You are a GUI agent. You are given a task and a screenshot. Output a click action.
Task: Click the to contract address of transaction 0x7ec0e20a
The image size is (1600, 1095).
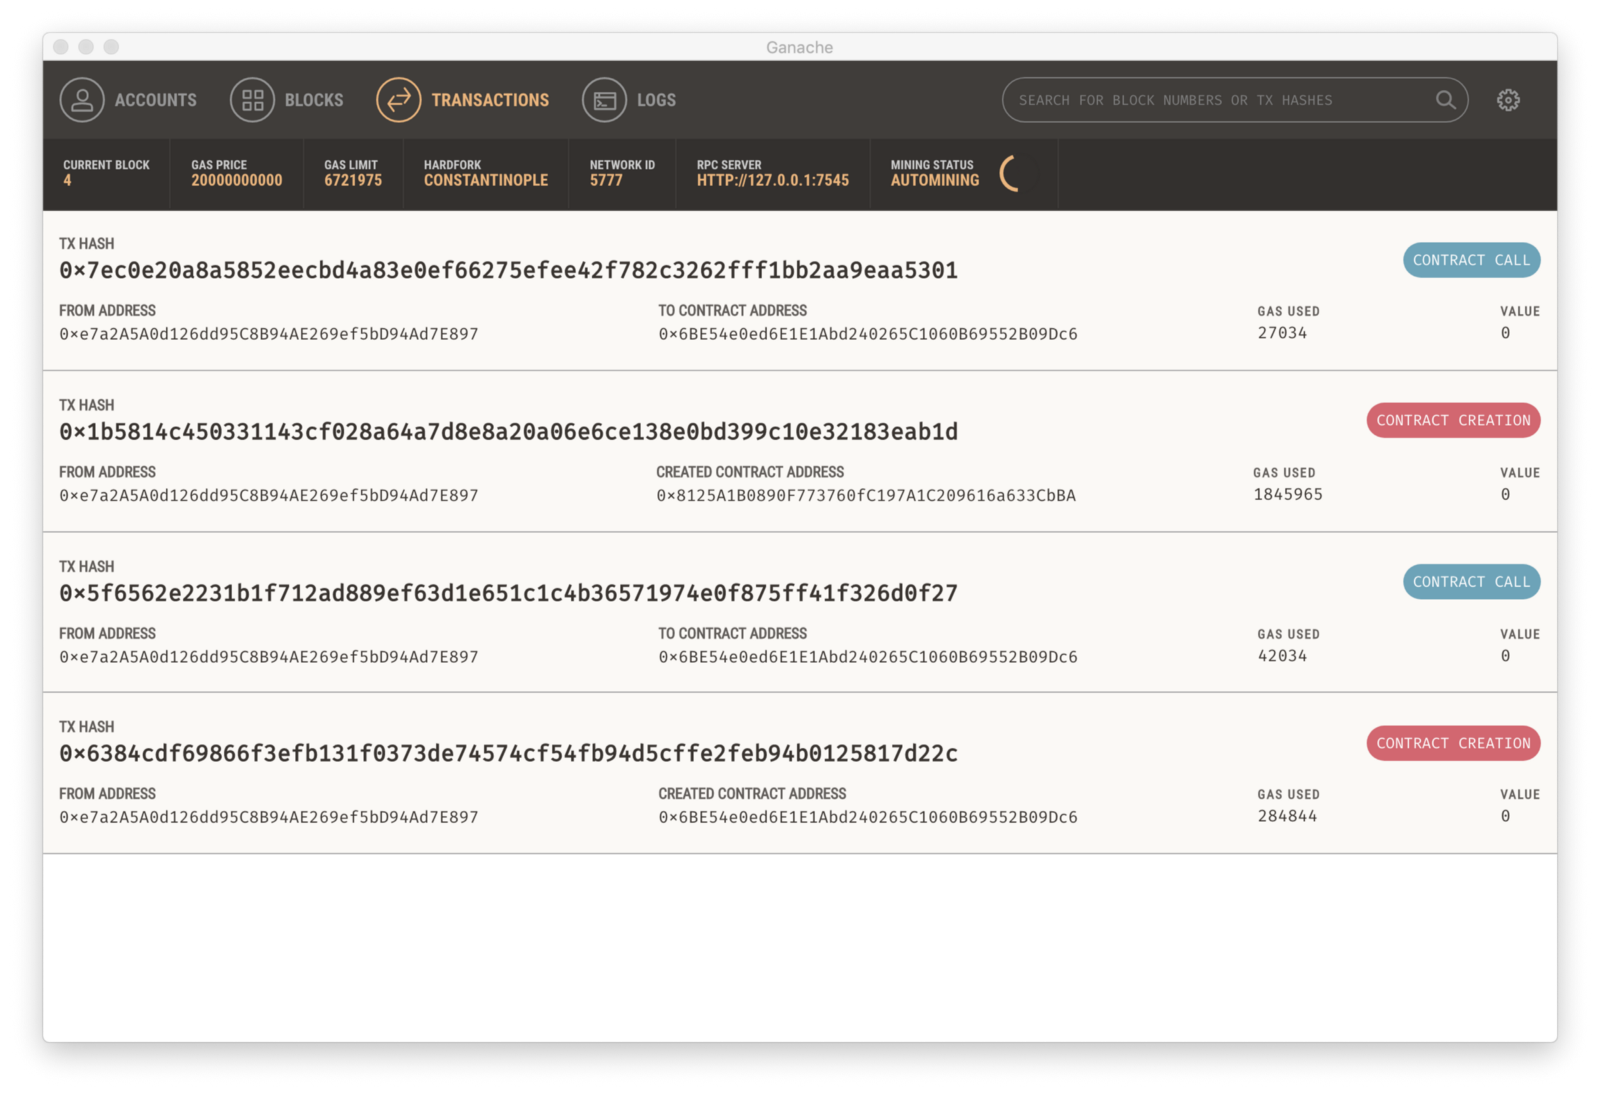tap(868, 334)
